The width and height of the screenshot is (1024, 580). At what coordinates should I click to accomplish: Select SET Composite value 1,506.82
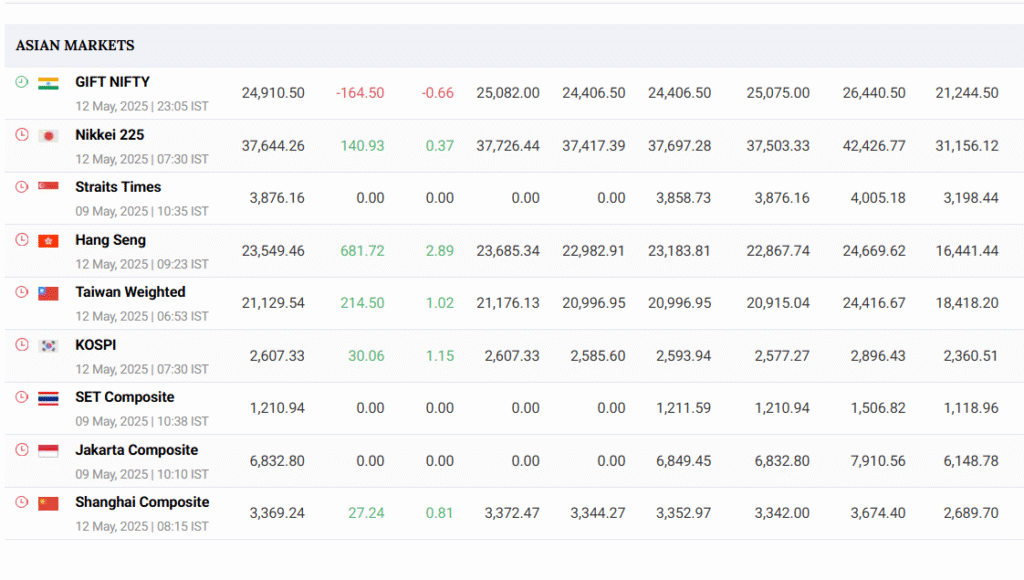pyautogui.click(x=878, y=408)
